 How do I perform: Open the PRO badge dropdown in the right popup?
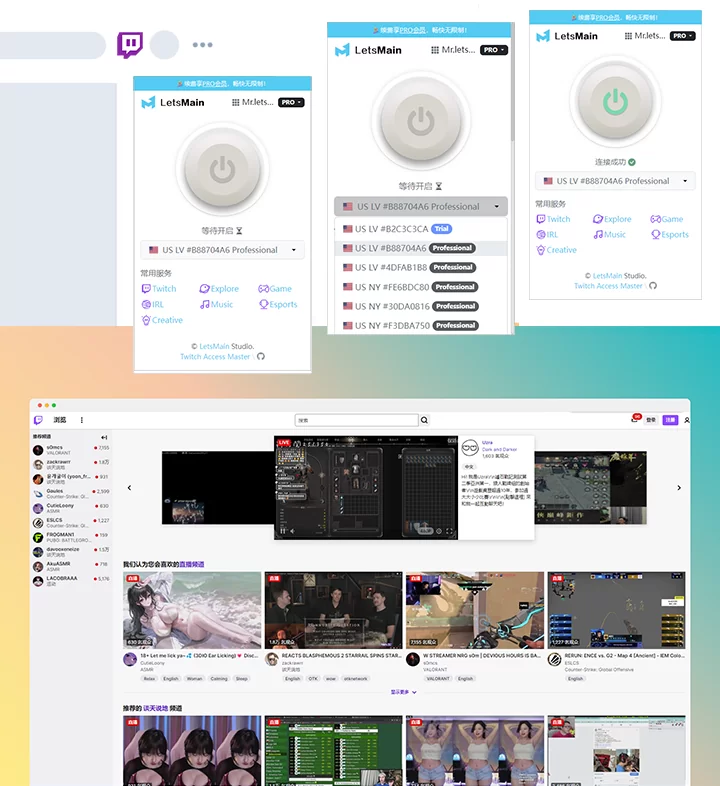click(682, 36)
